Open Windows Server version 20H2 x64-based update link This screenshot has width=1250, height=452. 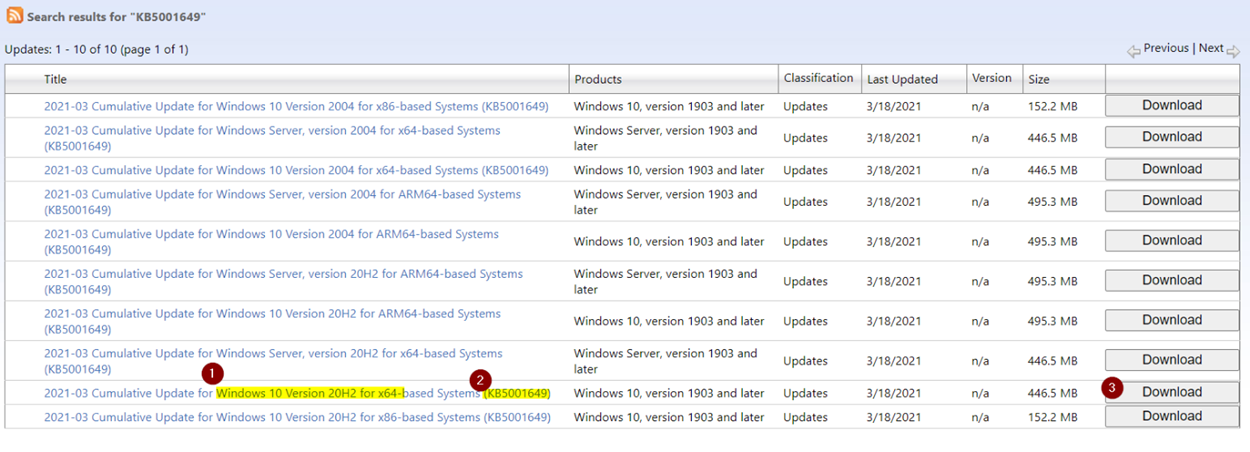pos(273,361)
